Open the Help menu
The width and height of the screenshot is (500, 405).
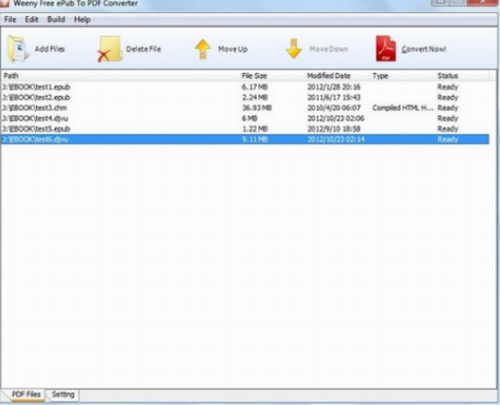click(82, 19)
